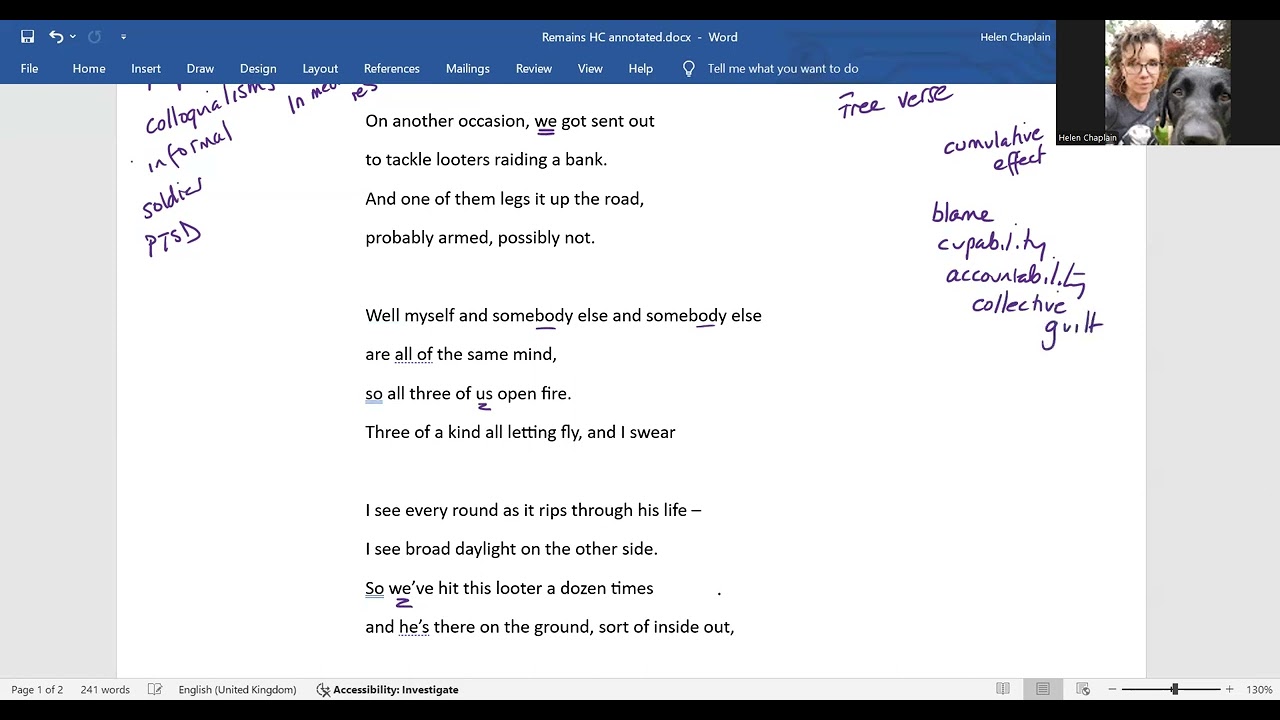This screenshot has height=720, width=1280.
Task: Click 'English (United Kingdom)' language indicator
Action: pyautogui.click(x=237, y=689)
